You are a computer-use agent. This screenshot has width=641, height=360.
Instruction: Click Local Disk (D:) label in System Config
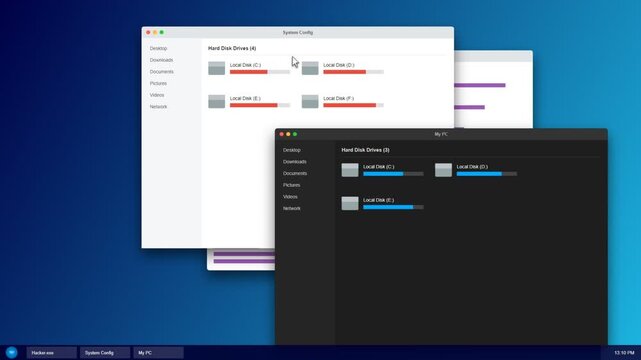[339, 65]
